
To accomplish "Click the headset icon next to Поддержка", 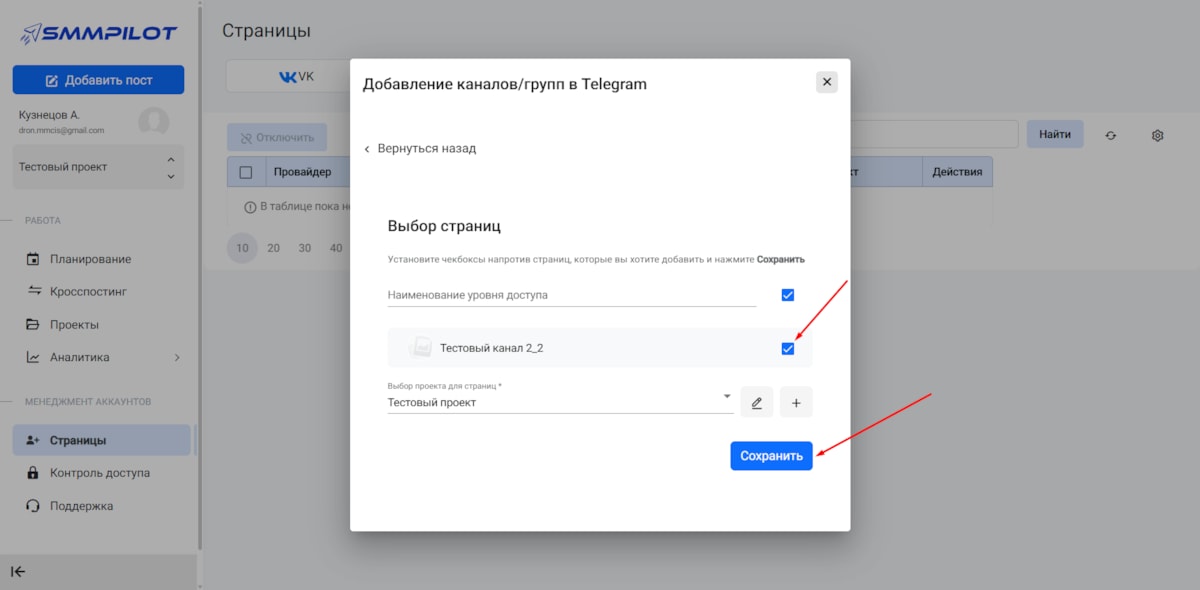I will tap(32, 506).
